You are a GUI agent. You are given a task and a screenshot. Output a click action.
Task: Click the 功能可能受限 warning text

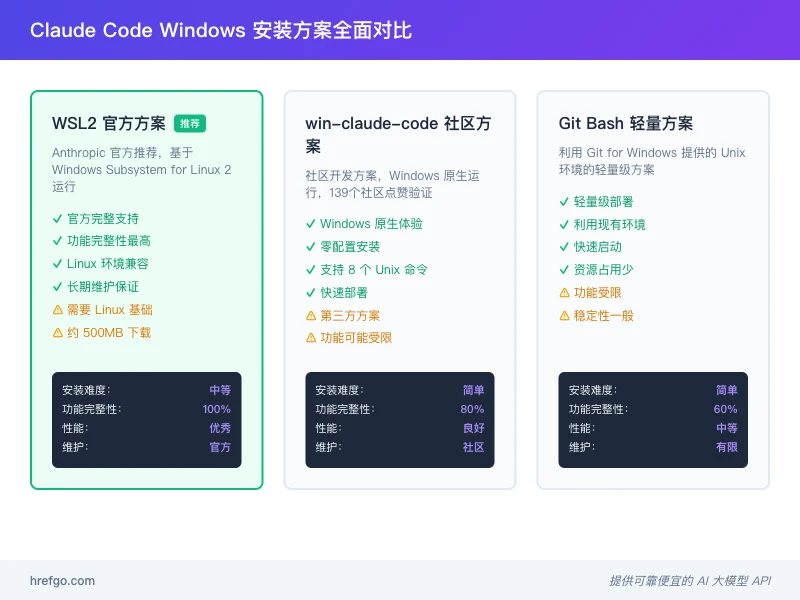pos(356,338)
